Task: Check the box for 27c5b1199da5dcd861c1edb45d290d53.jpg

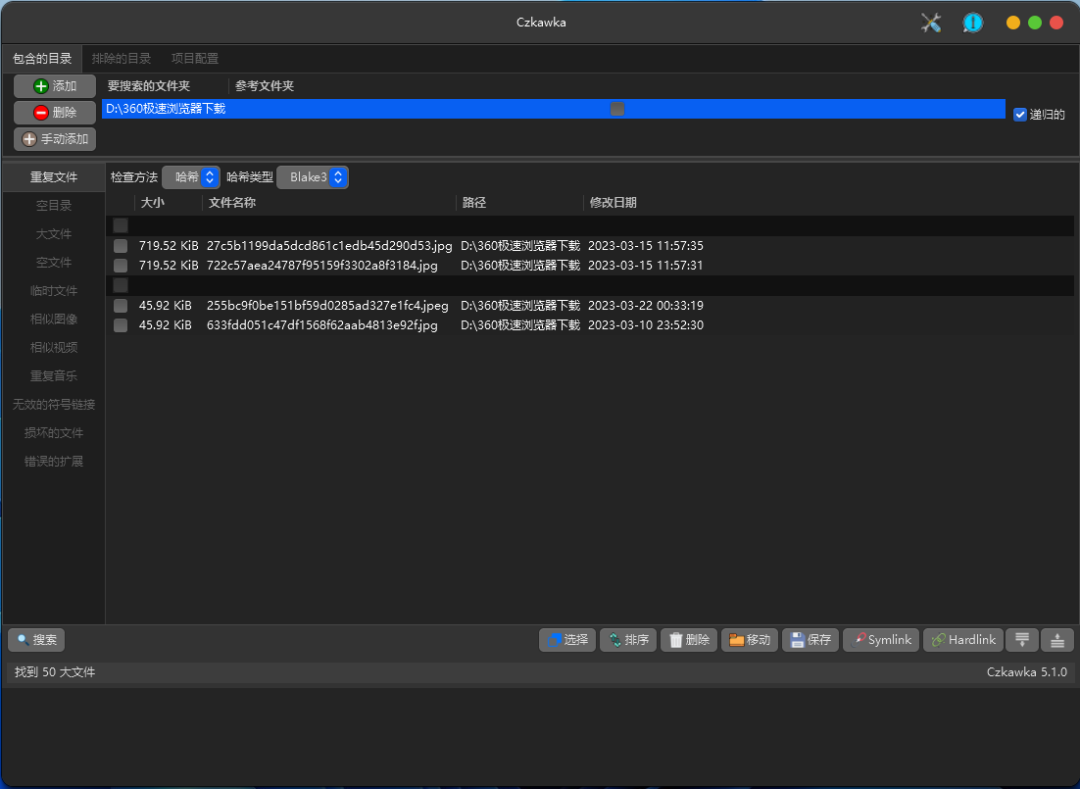Action: (x=120, y=245)
